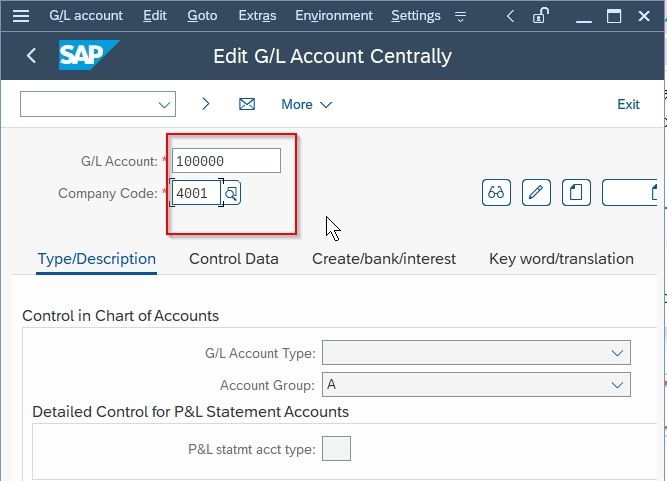Screen dimensions: 667x481
Task: Expand the More toolbar menu
Action: (306, 105)
